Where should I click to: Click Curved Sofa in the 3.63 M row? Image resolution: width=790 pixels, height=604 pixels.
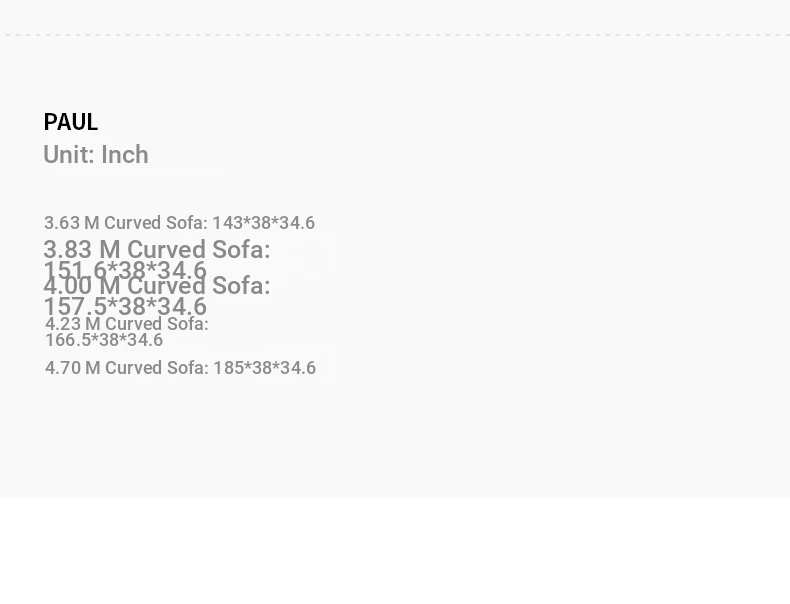155,223
